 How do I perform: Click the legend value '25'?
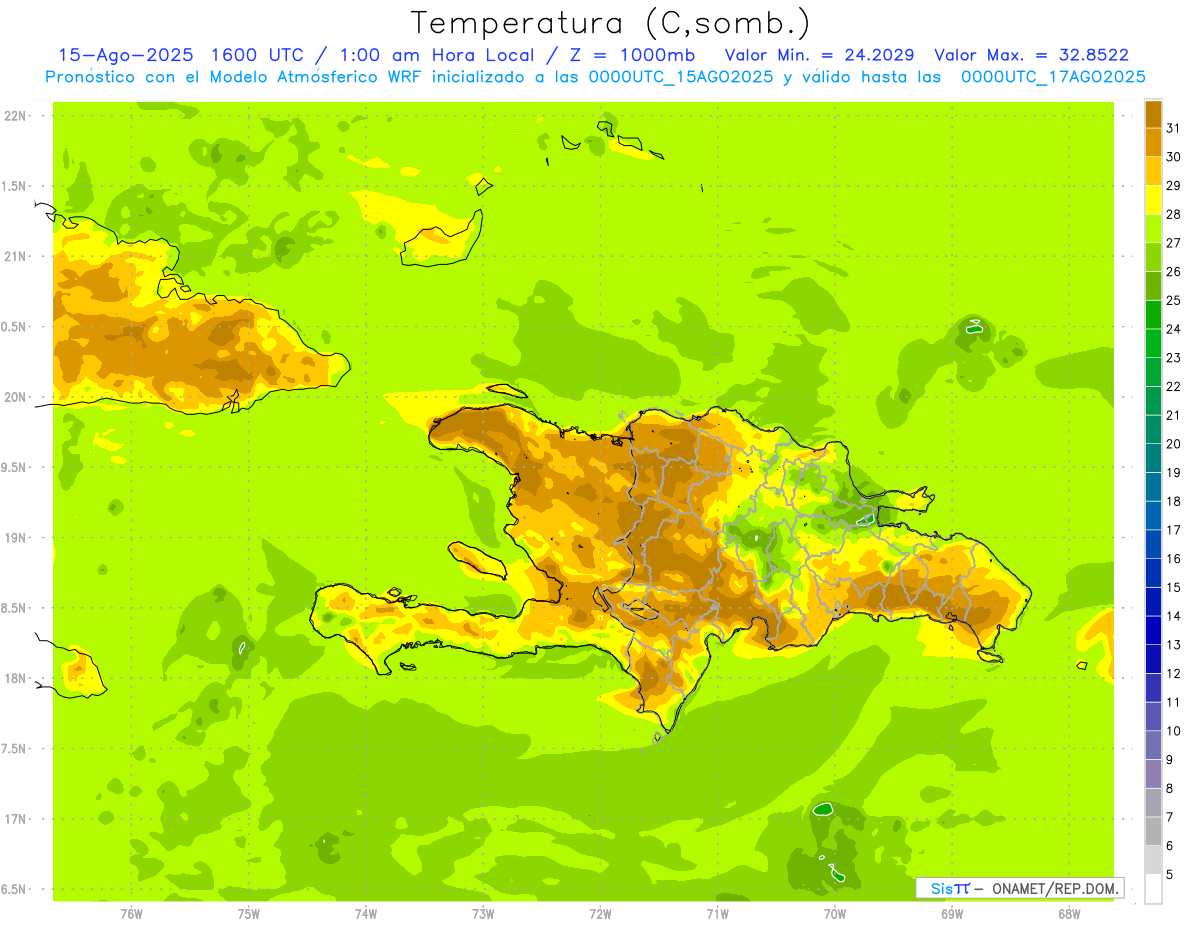pyautogui.click(x=1174, y=300)
